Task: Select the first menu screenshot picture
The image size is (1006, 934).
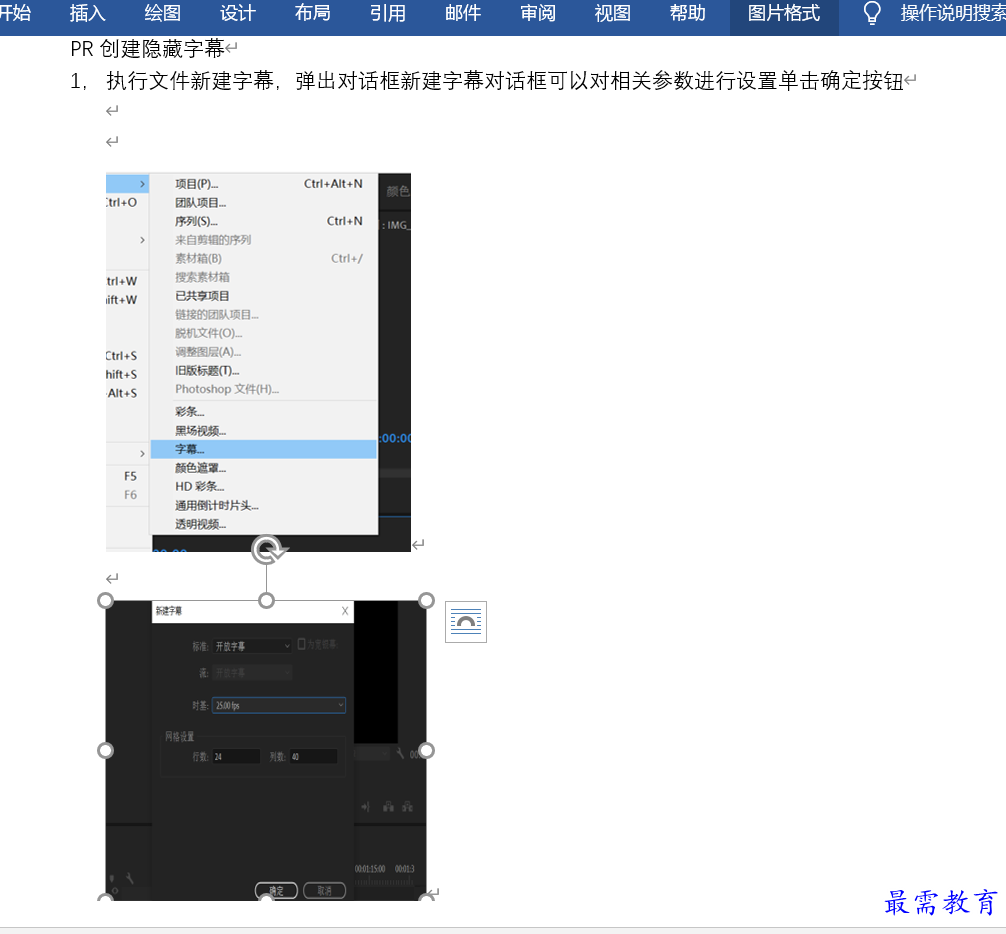Action: pyautogui.click(x=258, y=362)
